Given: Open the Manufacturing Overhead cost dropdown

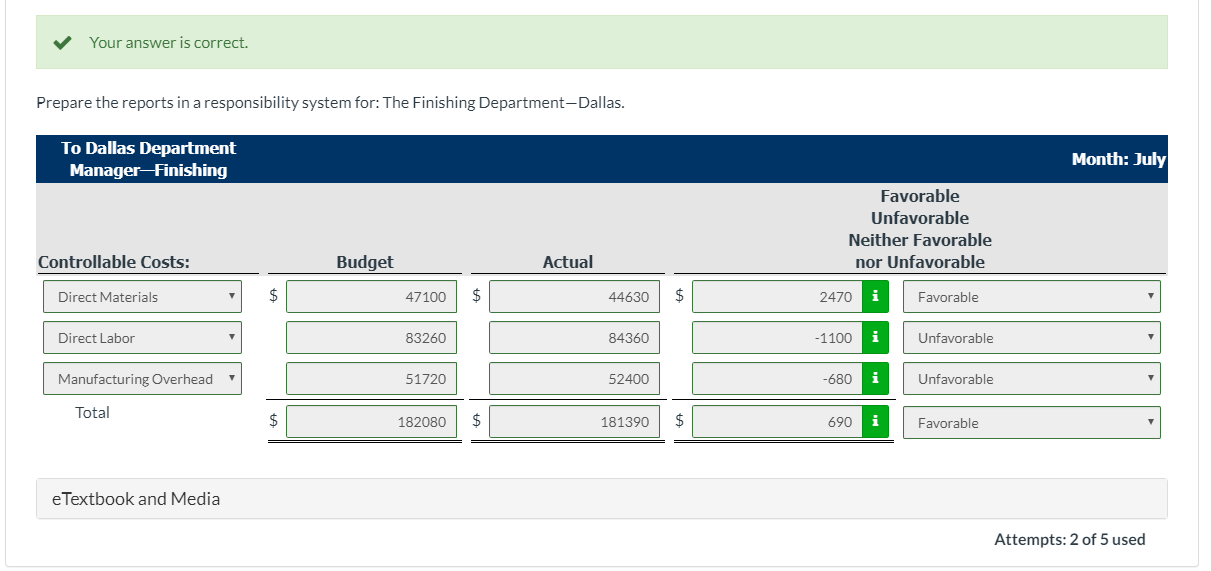Looking at the screenshot, I should point(142,379).
